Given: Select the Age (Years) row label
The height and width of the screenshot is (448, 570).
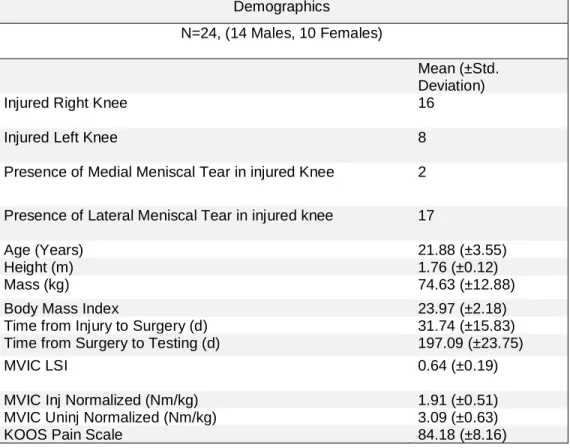Looking at the screenshot, I should pos(44,250).
